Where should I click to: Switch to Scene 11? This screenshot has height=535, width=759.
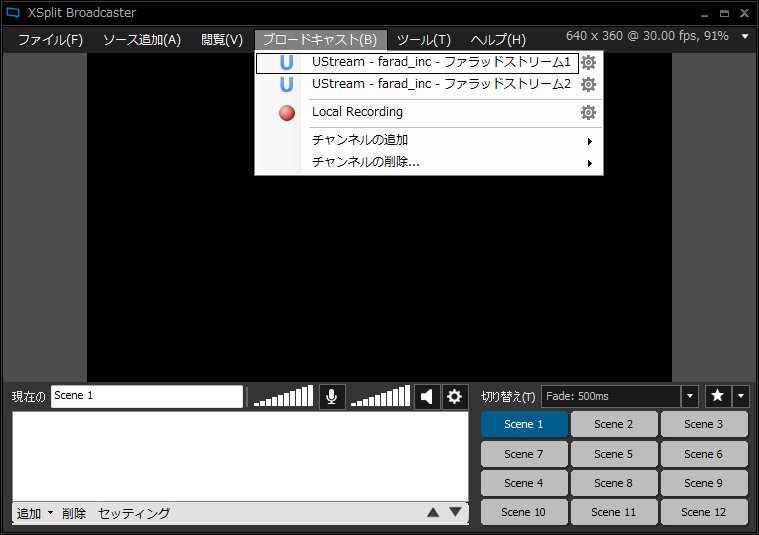click(x=614, y=512)
